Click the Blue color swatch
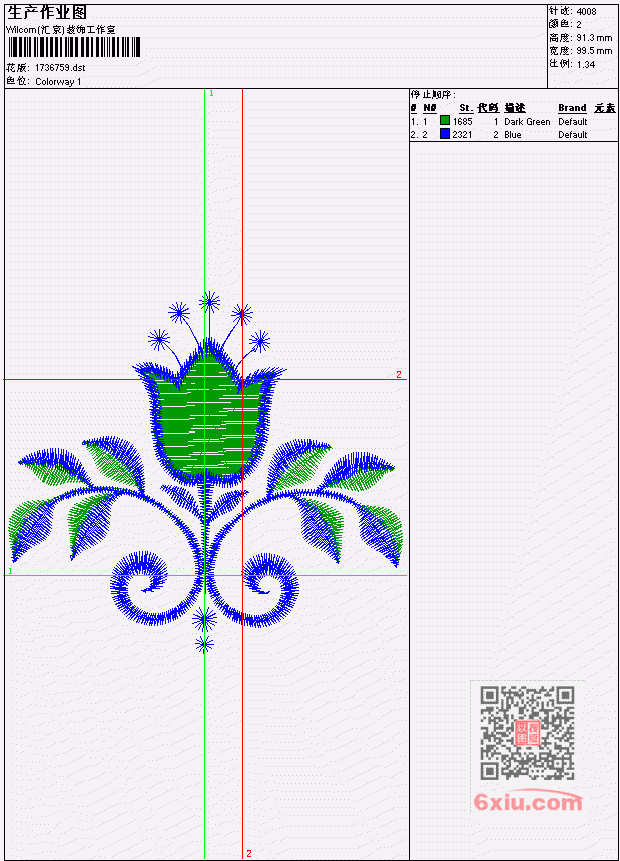This screenshot has height=861, width=620. tap(445, 133)
